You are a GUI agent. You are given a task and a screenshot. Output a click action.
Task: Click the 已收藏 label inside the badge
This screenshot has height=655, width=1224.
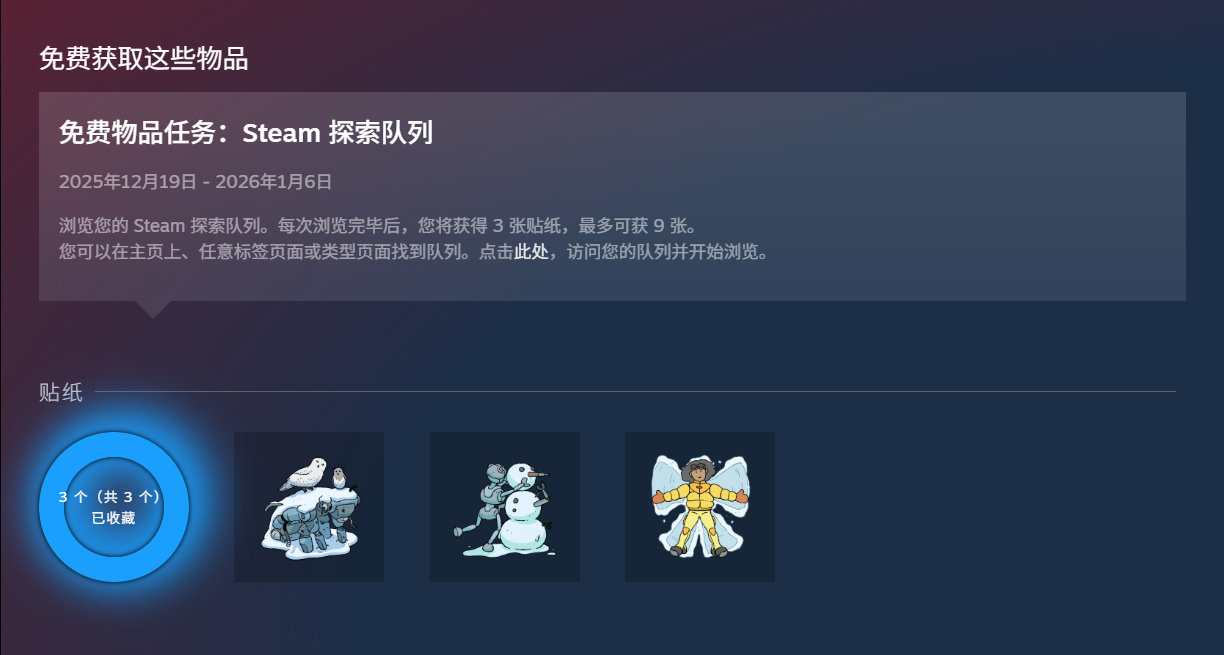click(113, 518)
